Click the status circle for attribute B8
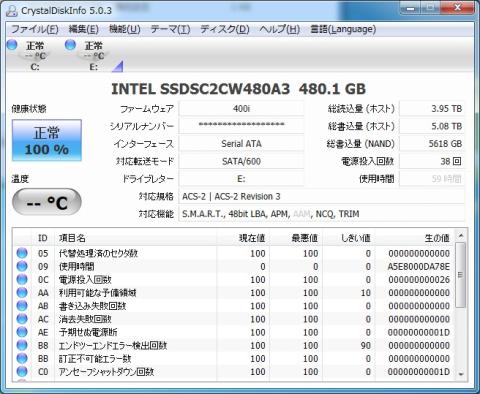 [22, 345]
